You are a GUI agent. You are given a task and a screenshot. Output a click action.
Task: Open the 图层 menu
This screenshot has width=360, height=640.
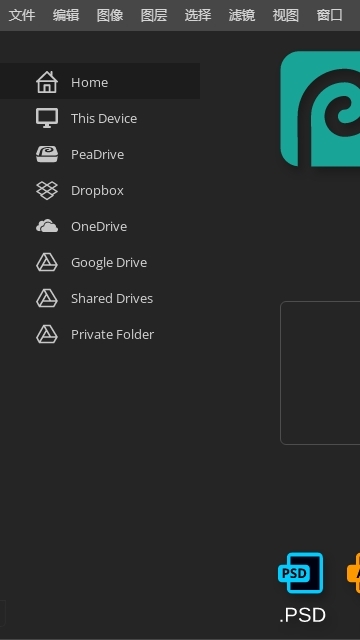pos(154,16)
